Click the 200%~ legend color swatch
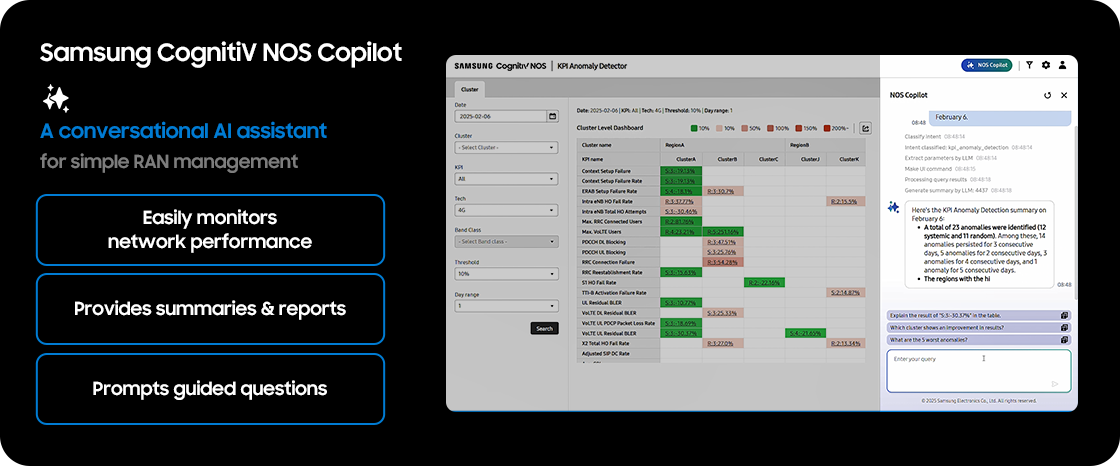This screenshot has height=466, width=1120. pos(827,129)
